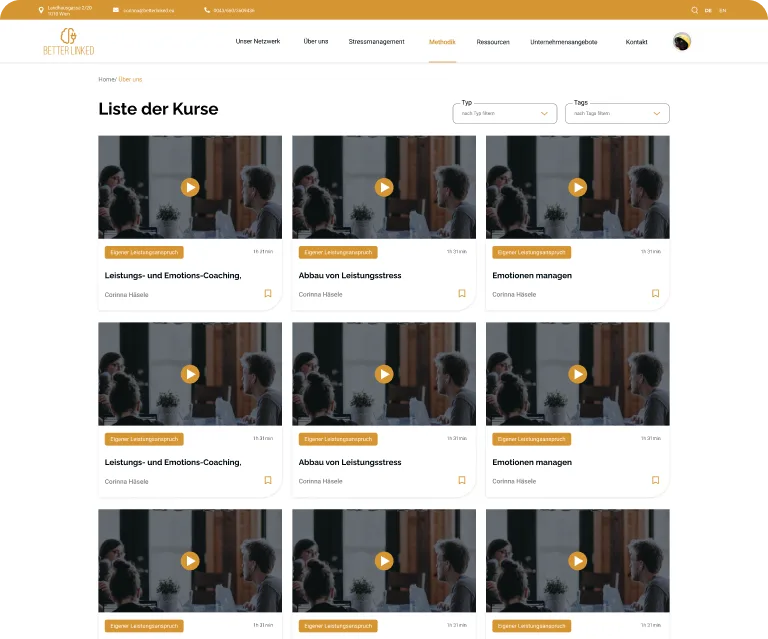Screen dimensions: 768x639
Task: Click the chevron arrow of the Typ filter
Action: click(544, 114)
